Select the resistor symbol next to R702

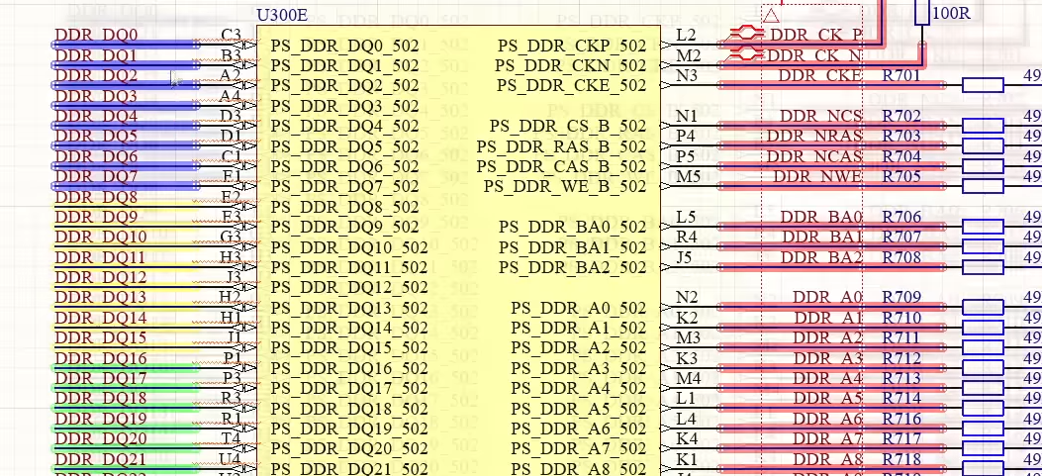point(982,125)
